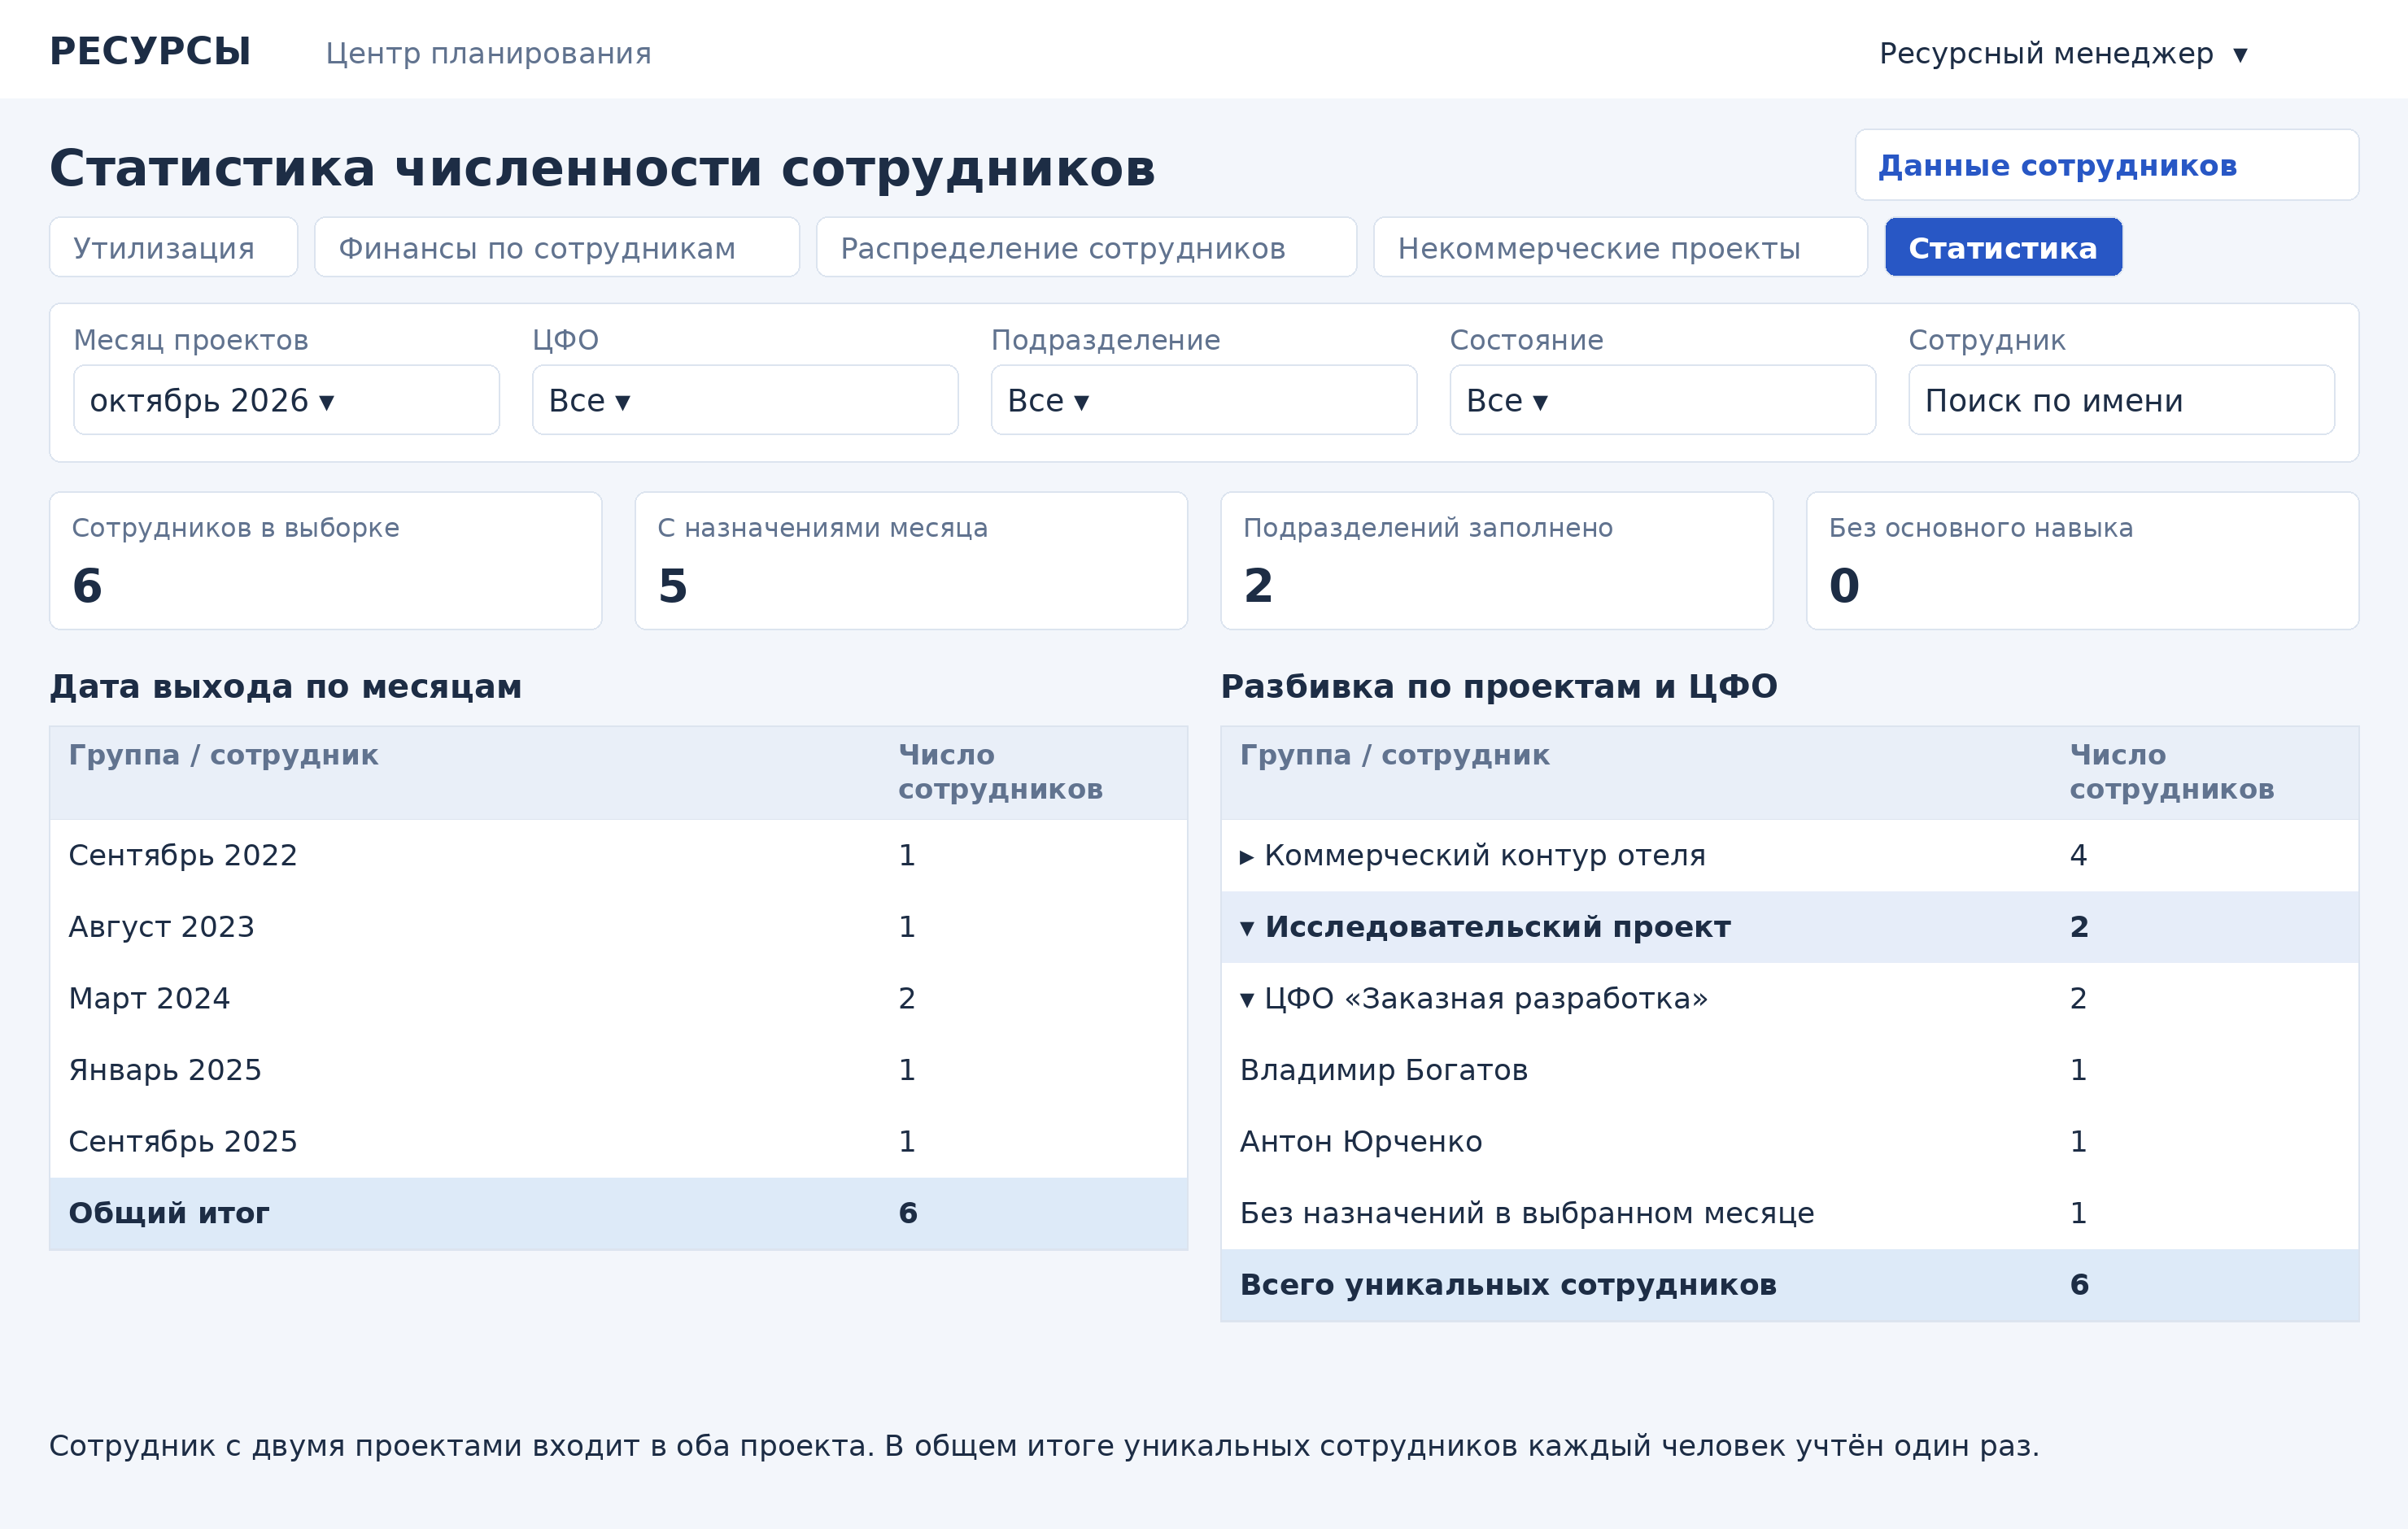Select the Некоммерческие проекты tab
Image resolution: width=2408 pixels, height=1529 pixels.
(1620, 247)
